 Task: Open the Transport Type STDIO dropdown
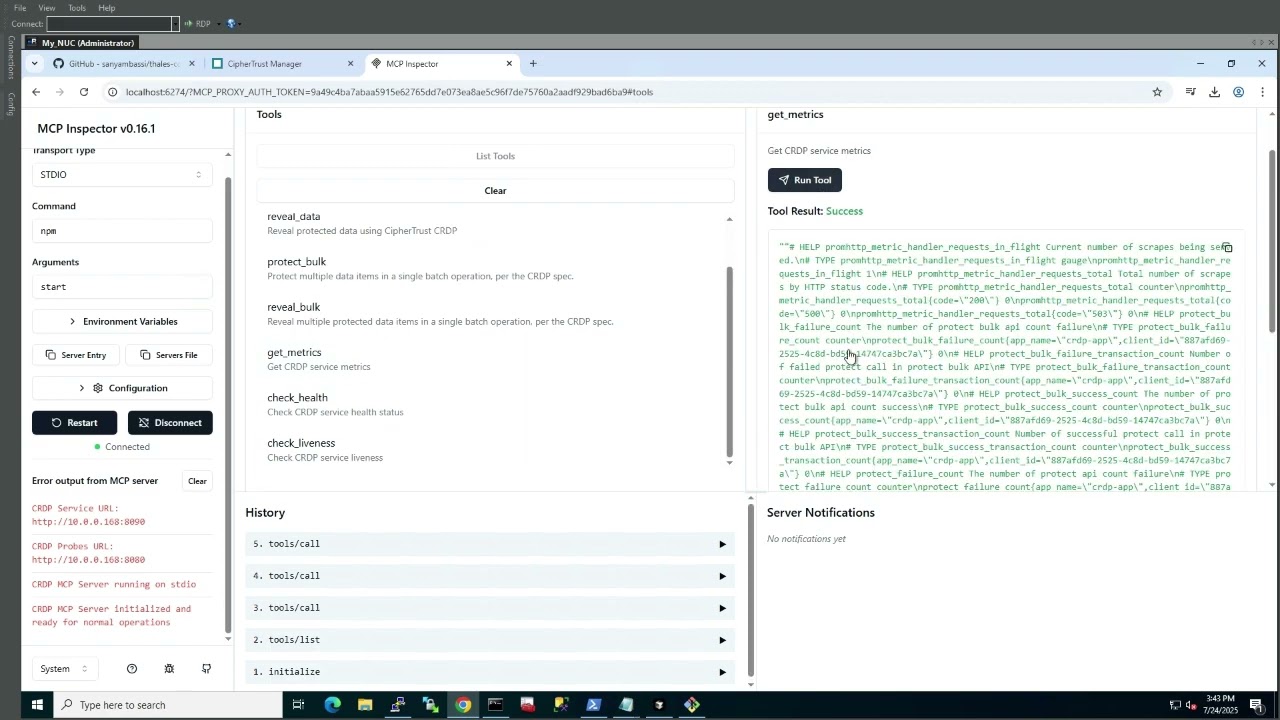pos(122,175)
